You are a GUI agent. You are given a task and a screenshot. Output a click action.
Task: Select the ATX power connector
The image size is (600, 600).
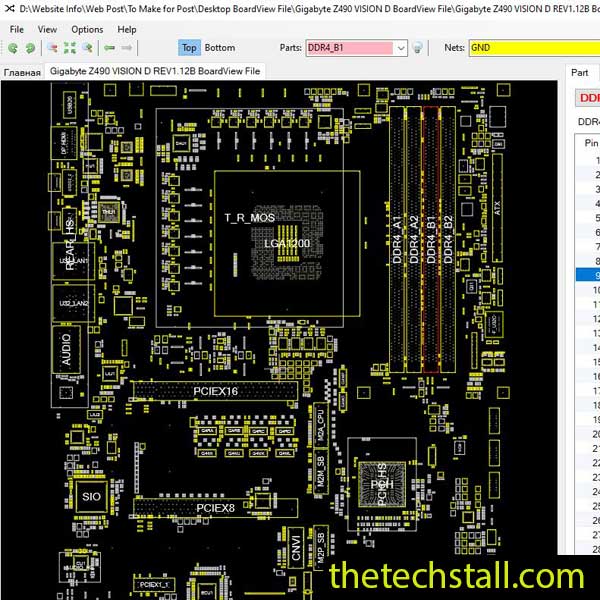[x=497, y=208]
